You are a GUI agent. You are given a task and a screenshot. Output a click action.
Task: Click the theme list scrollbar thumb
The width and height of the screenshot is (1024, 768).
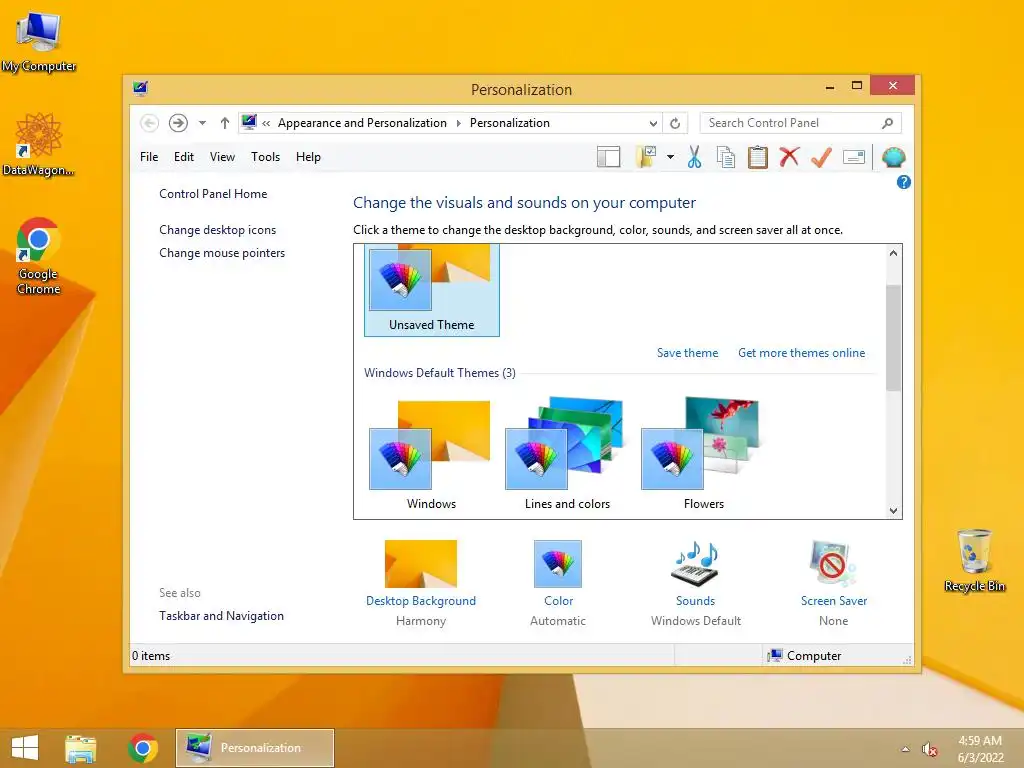tap(893, 338)
